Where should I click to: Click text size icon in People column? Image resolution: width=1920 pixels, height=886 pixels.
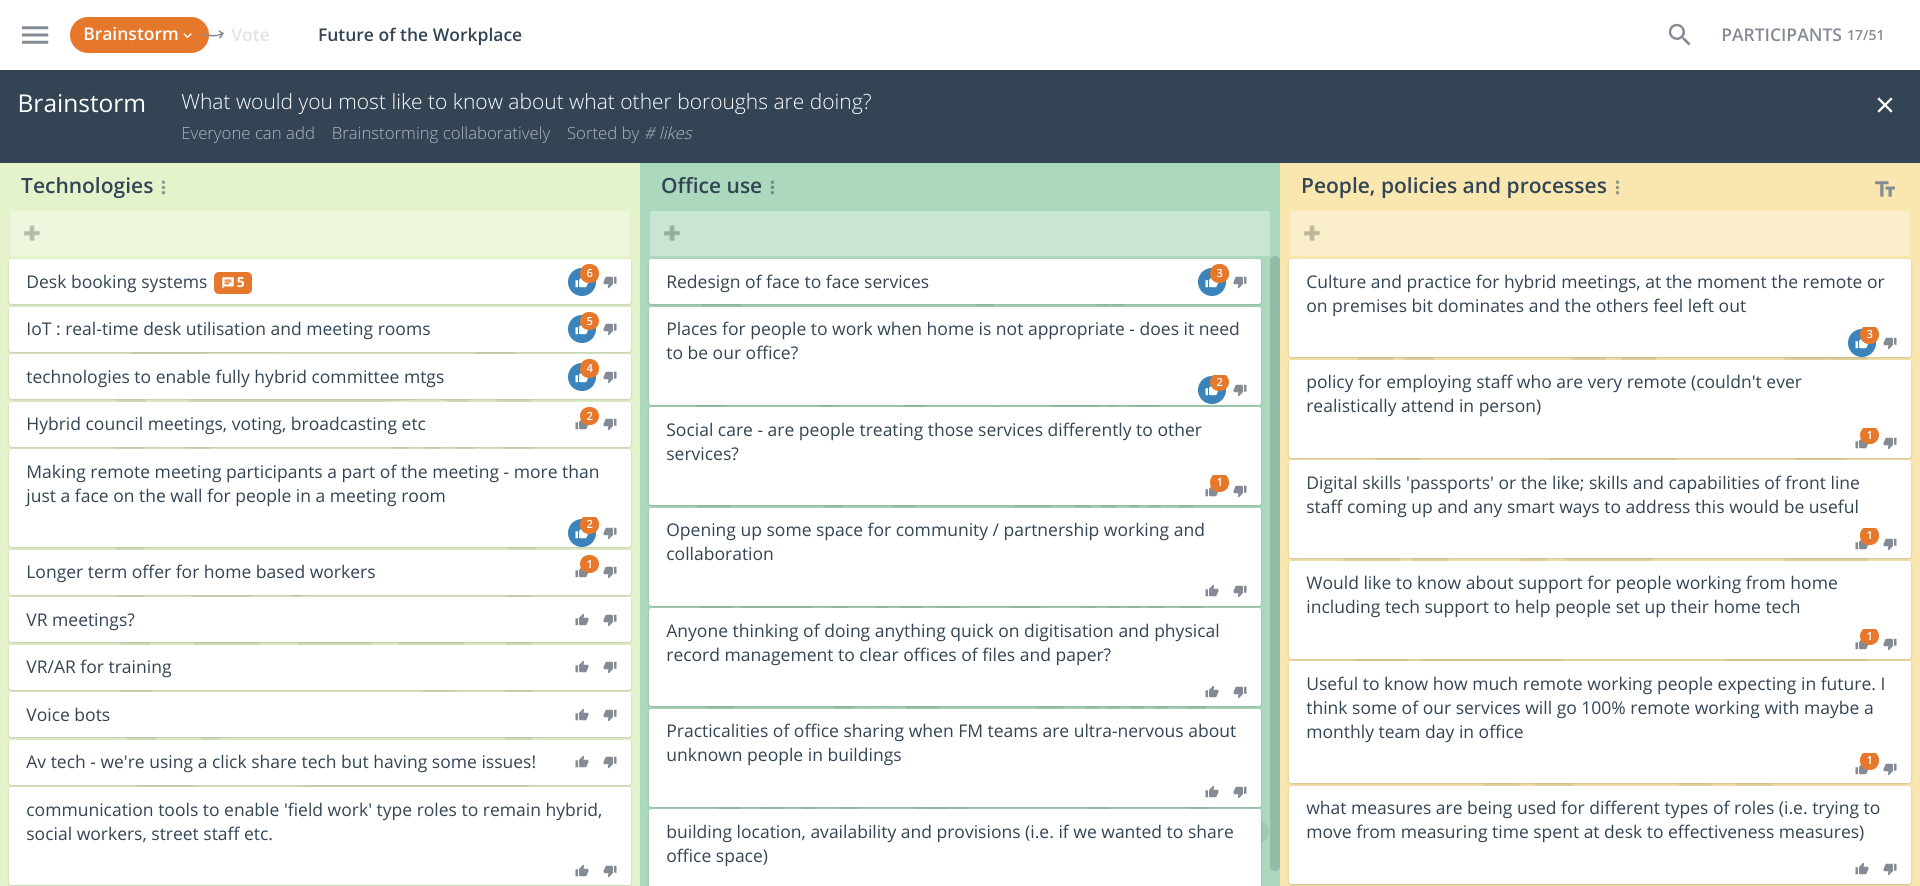(x=1885, y=189)
